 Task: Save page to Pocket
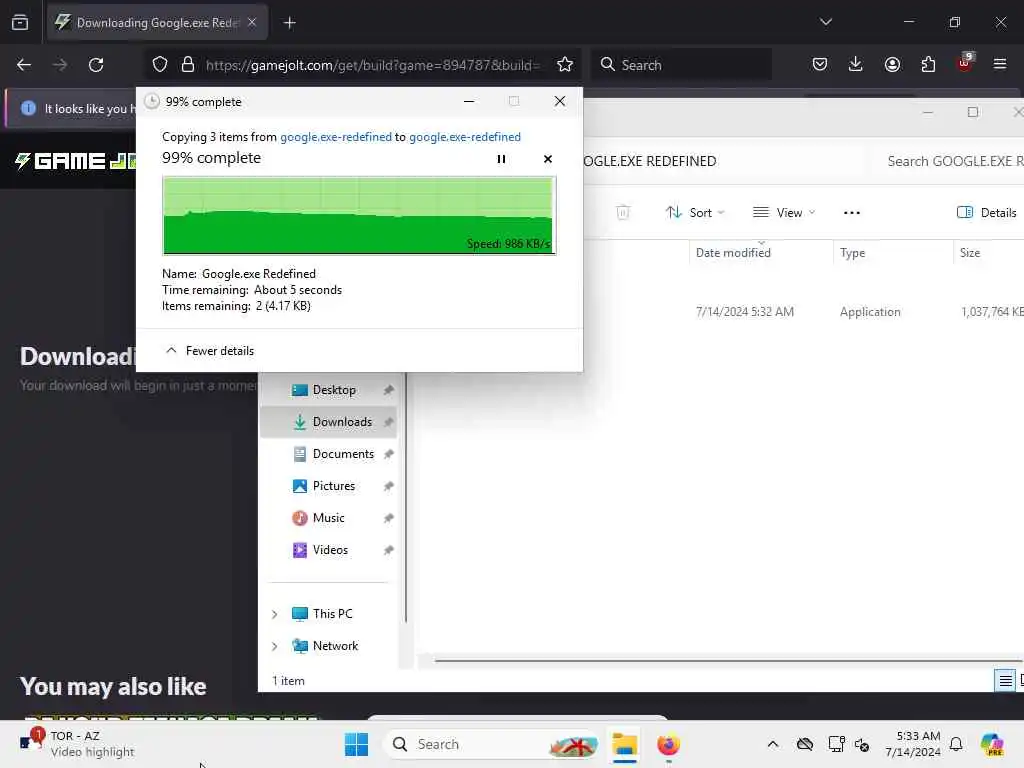coord(820,65)
